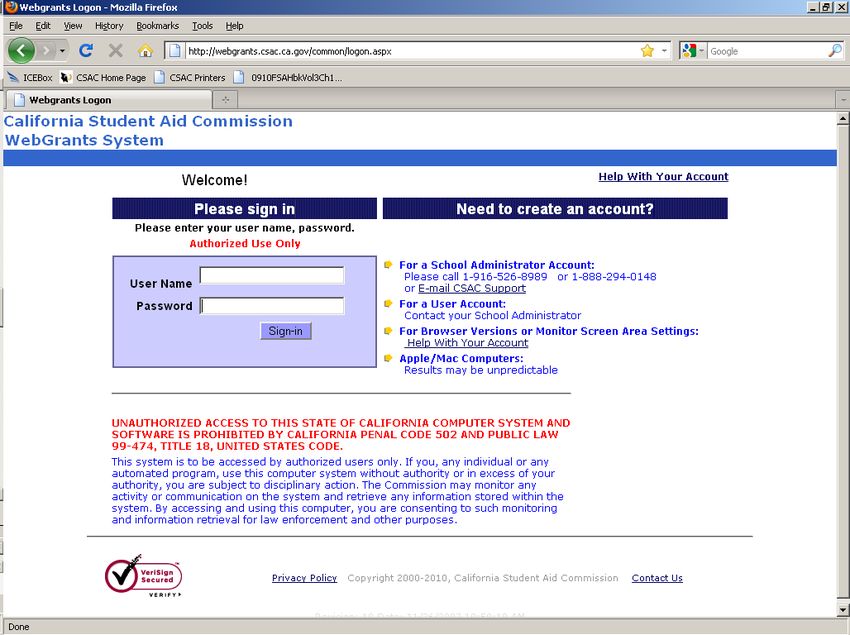Close the Firefox window

[x=841, y=8]
